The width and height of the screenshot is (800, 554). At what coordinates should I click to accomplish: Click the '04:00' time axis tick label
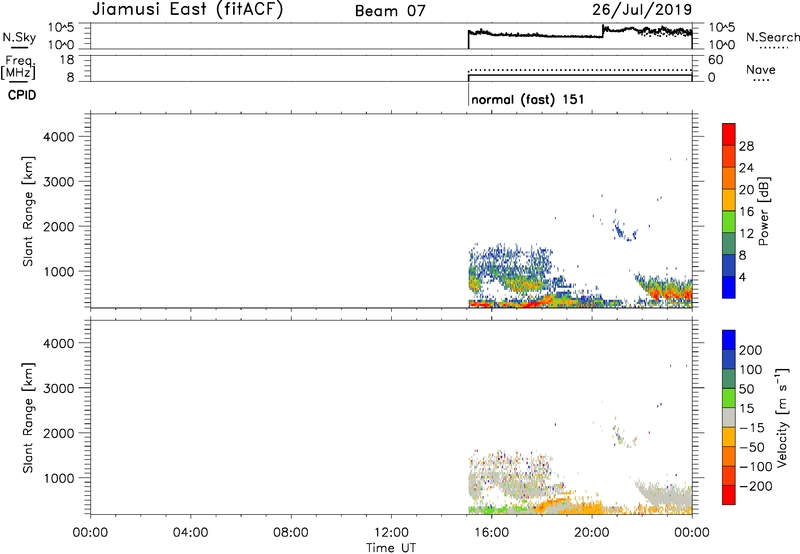coord(190,533)
